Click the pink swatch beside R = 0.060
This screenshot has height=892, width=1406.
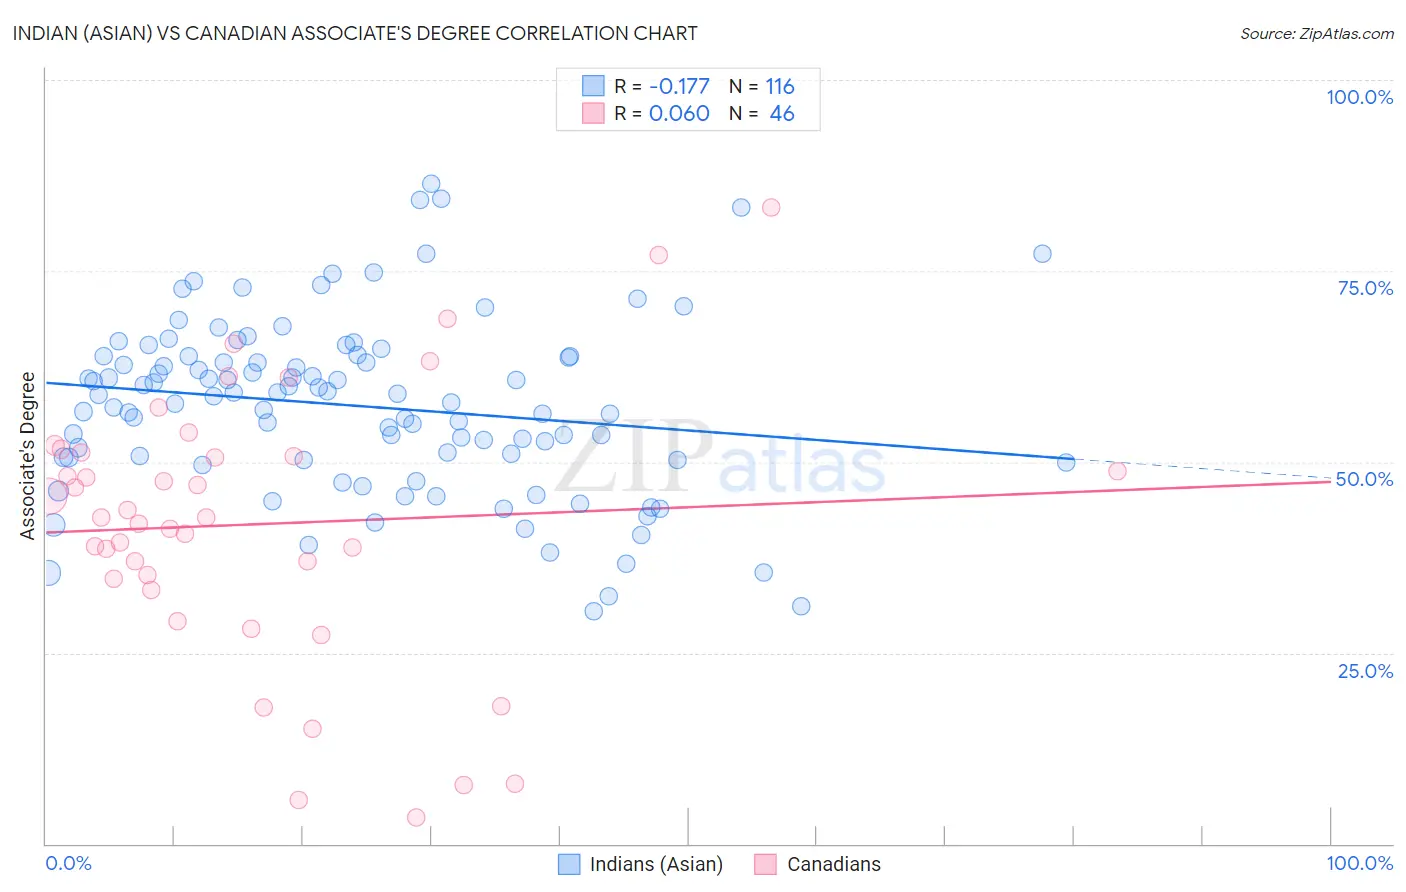593,113
